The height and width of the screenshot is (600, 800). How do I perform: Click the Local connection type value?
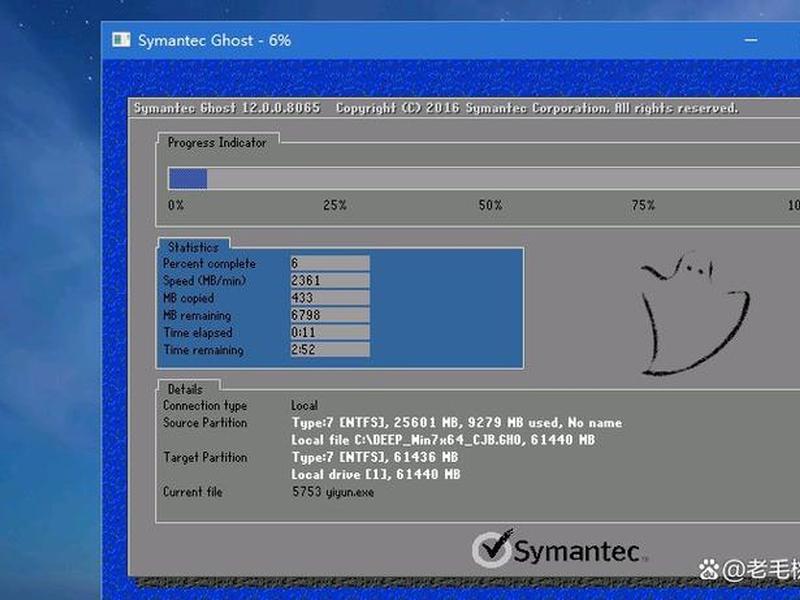point(304,406)
